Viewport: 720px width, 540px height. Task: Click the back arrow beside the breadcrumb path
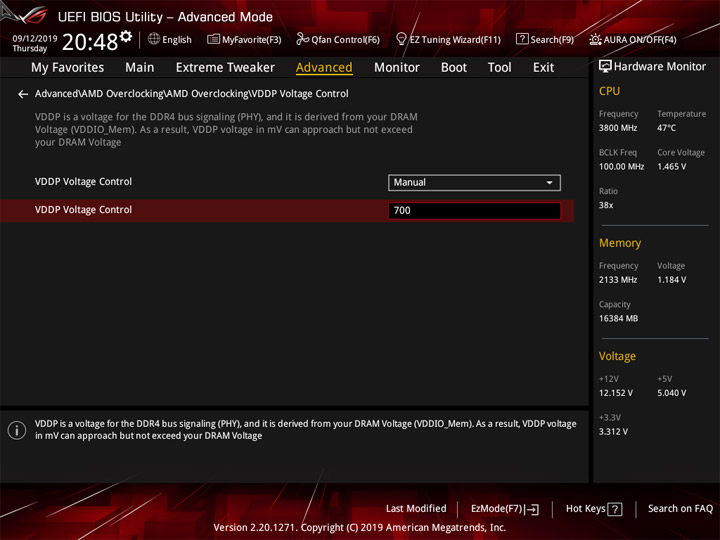pyautogui.click(x=22, y=94)
